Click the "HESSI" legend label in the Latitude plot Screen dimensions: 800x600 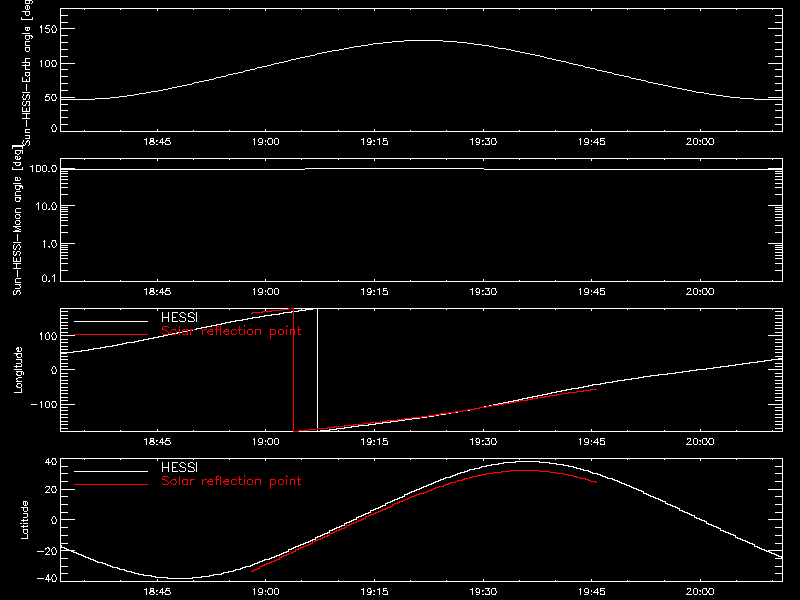tap(179, 467)
